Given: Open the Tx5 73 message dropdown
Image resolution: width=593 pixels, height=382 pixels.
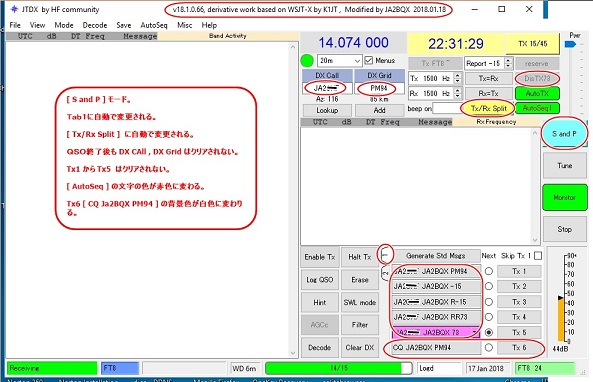Looking at the screenshot, I should click(475, 332).
